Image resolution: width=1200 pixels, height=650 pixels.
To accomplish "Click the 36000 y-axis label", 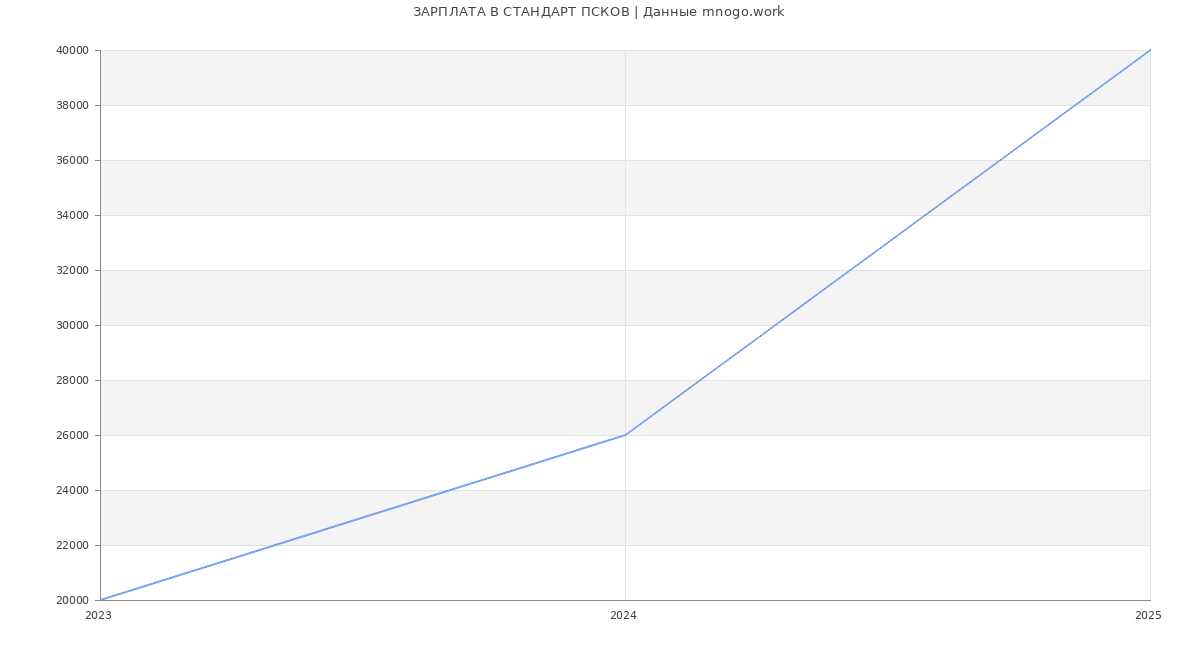I will click(73, 160).
